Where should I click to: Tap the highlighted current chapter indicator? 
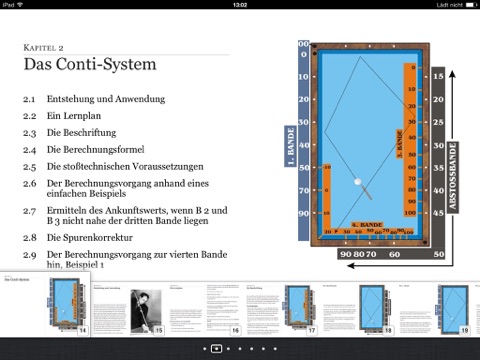coord(216,349)
